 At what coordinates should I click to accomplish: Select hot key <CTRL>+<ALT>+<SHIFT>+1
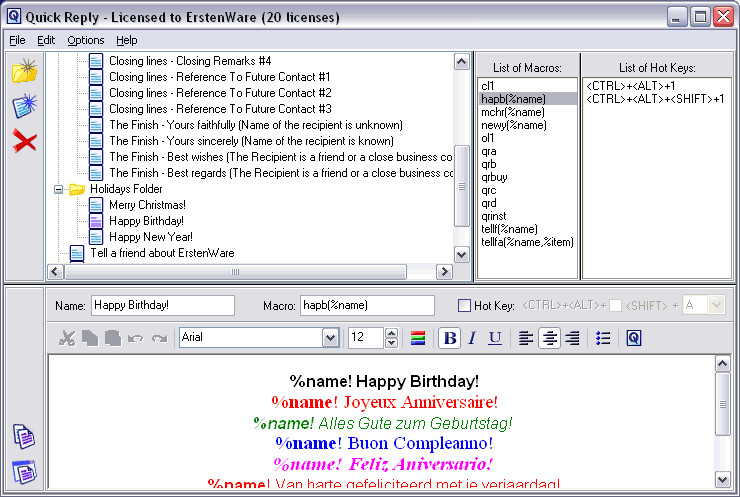655,99
